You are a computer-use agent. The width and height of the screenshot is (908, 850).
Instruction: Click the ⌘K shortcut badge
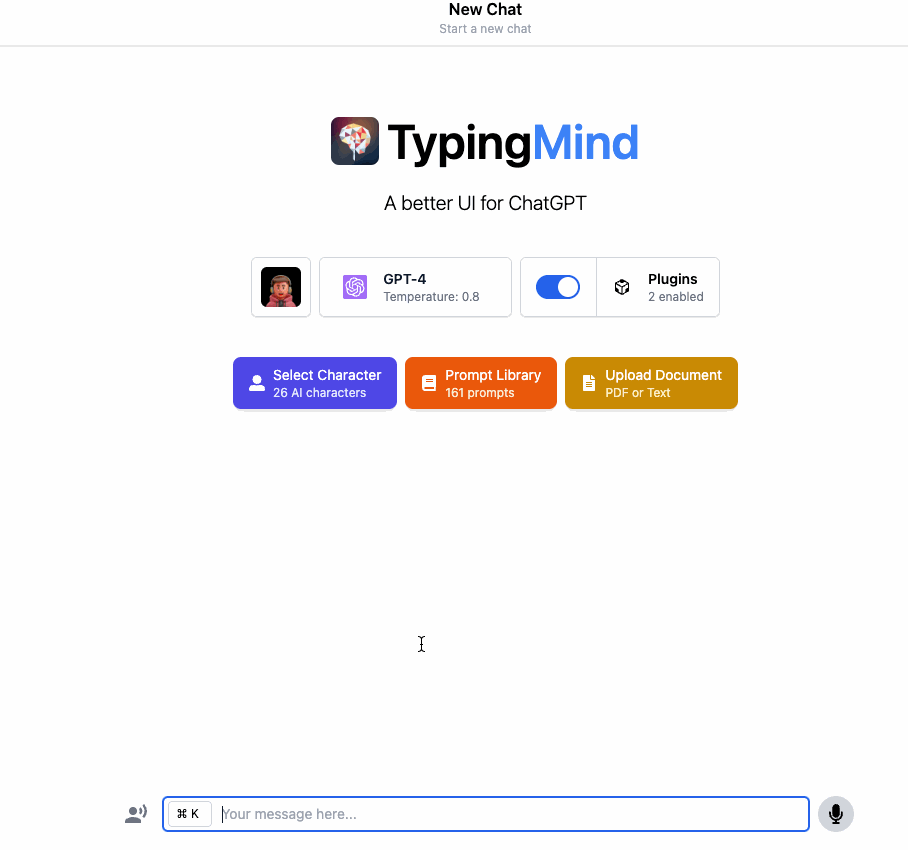tap(189, 814)
